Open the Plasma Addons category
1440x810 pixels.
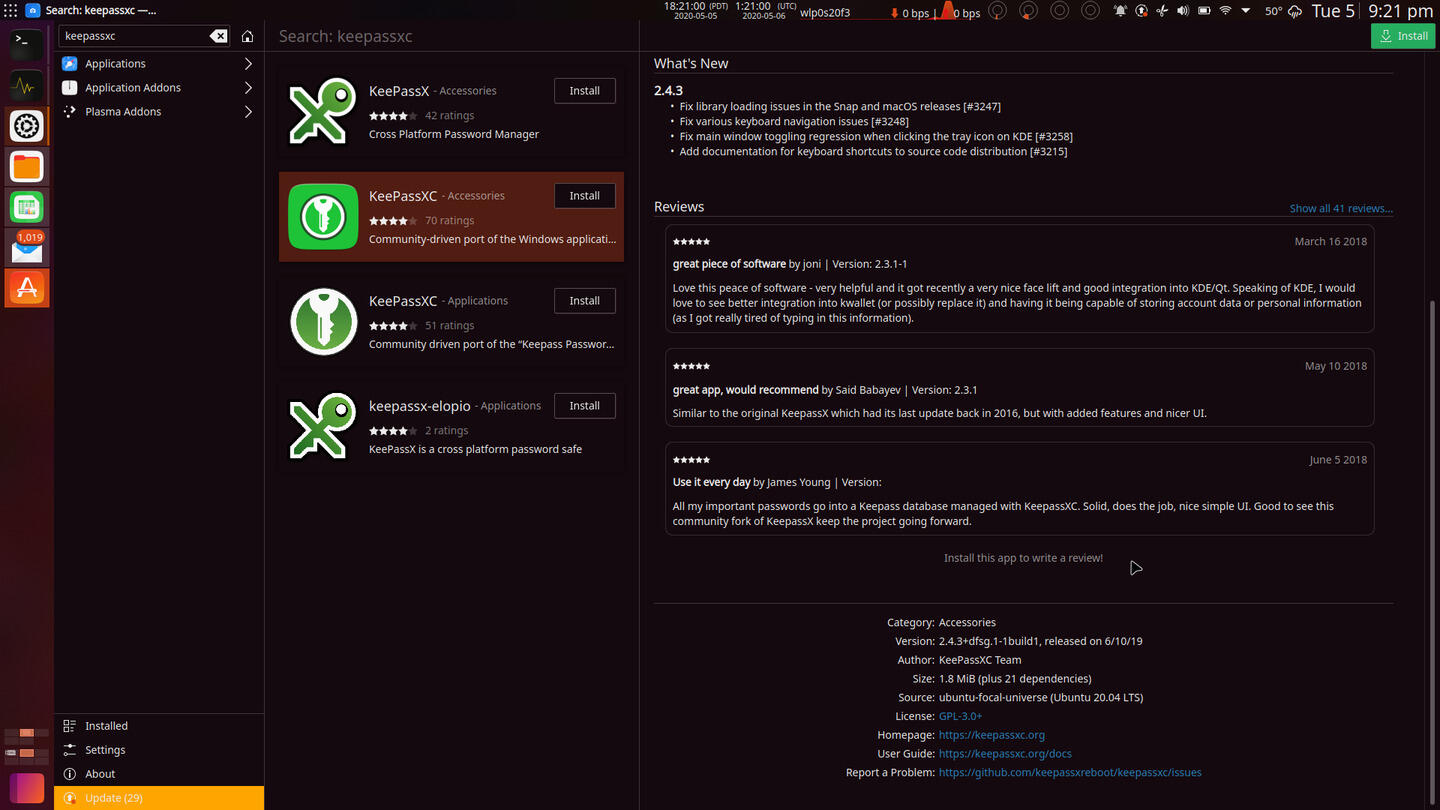tap(159, 112)
